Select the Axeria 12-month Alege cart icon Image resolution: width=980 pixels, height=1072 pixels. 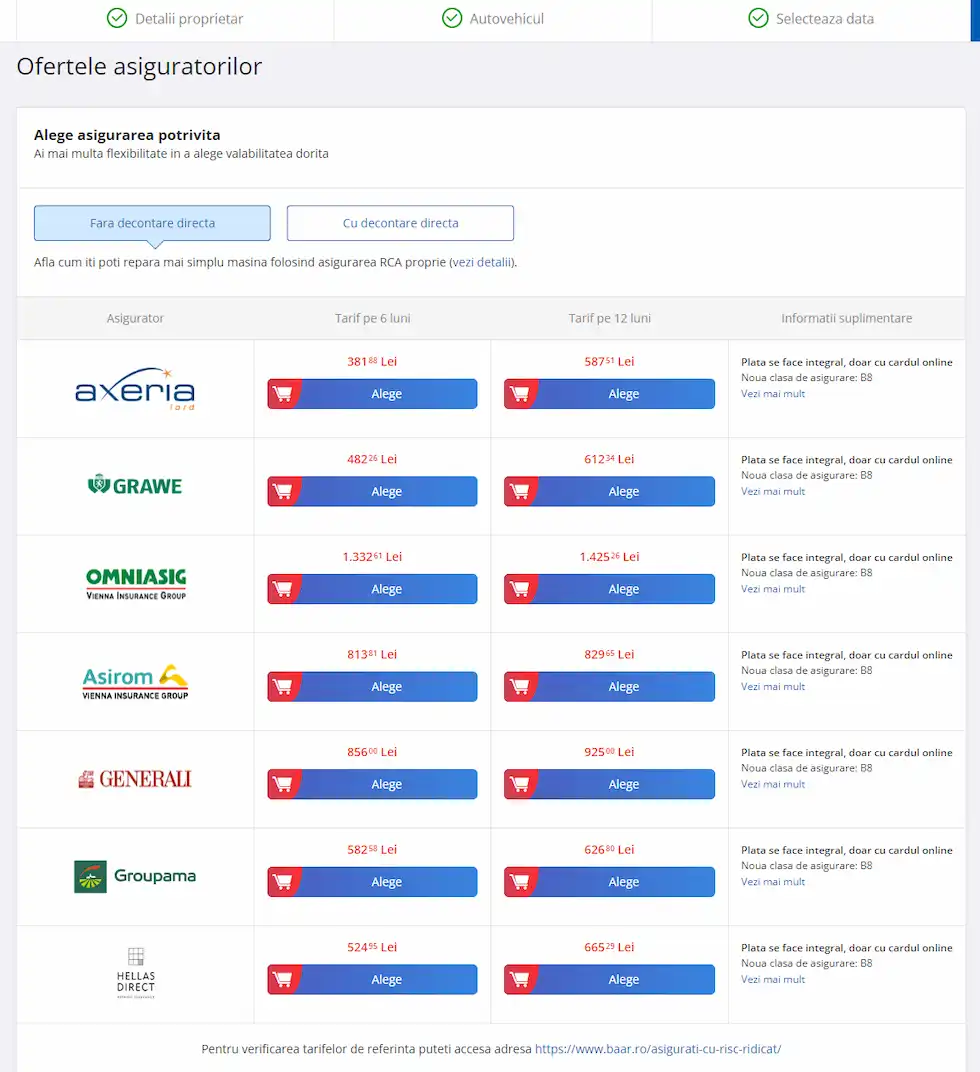pyautogui.click(x=520, y=394)
